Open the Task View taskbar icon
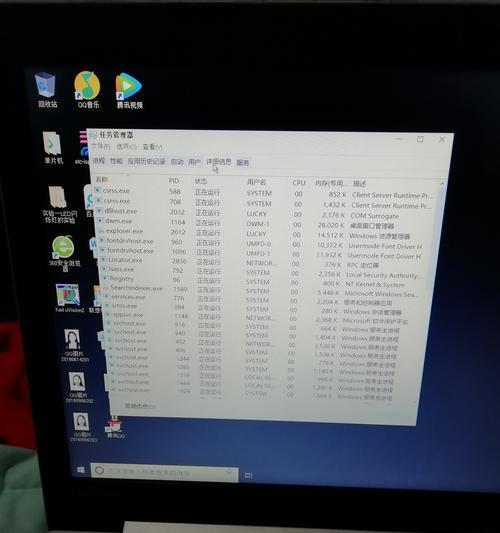 (248, 476)
